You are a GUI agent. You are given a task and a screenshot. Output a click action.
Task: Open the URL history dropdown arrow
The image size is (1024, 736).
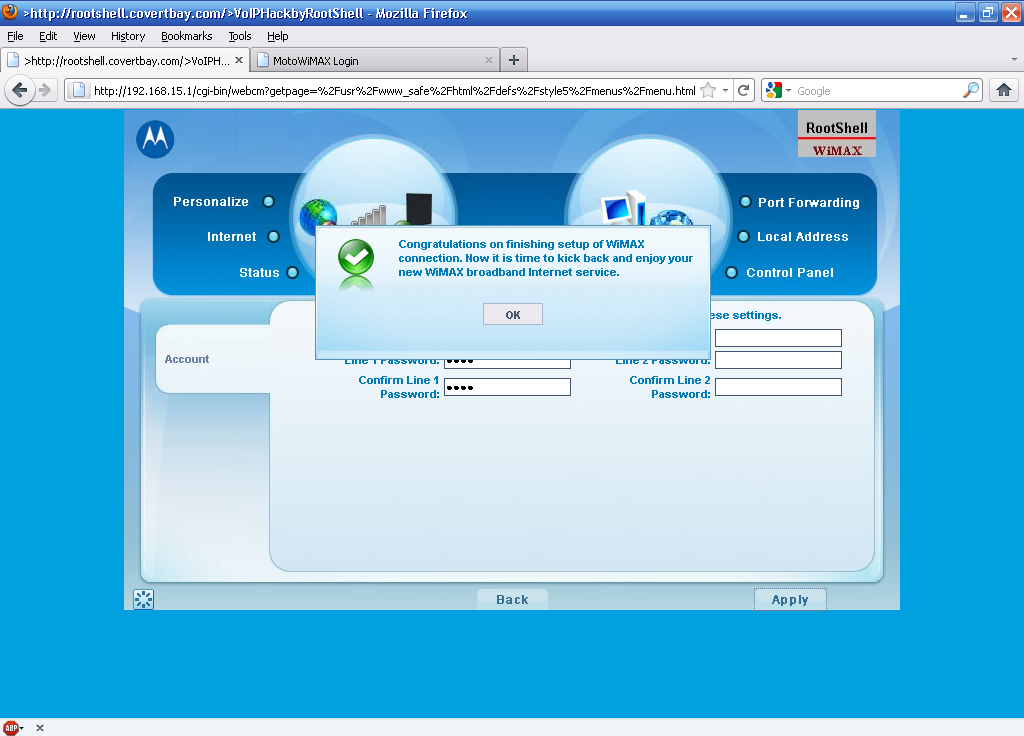pos(725,90)
